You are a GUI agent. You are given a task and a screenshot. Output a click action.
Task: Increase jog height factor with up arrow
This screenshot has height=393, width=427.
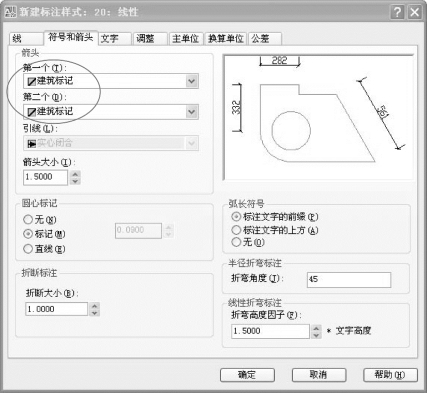(x=316, y=328)
